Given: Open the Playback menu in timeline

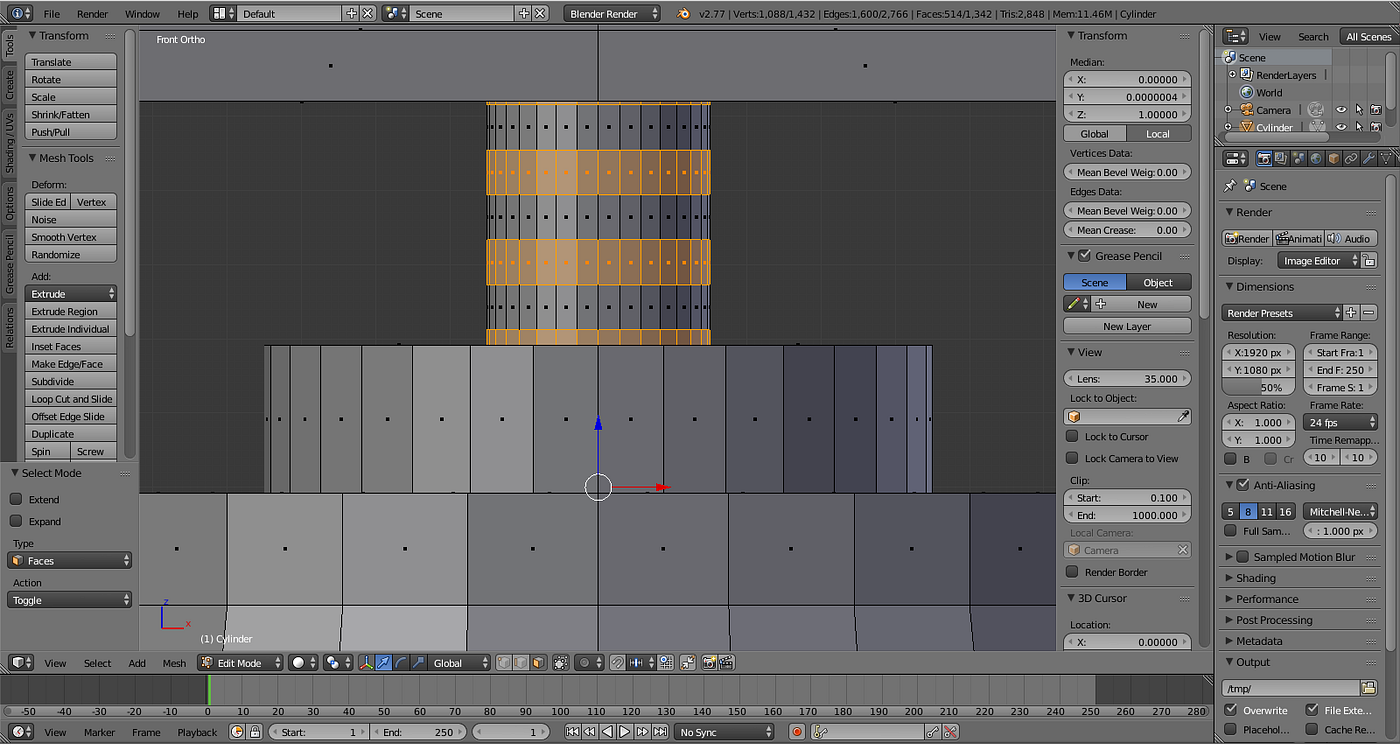Looking at the screenshot, I should (x=197, y=732).
